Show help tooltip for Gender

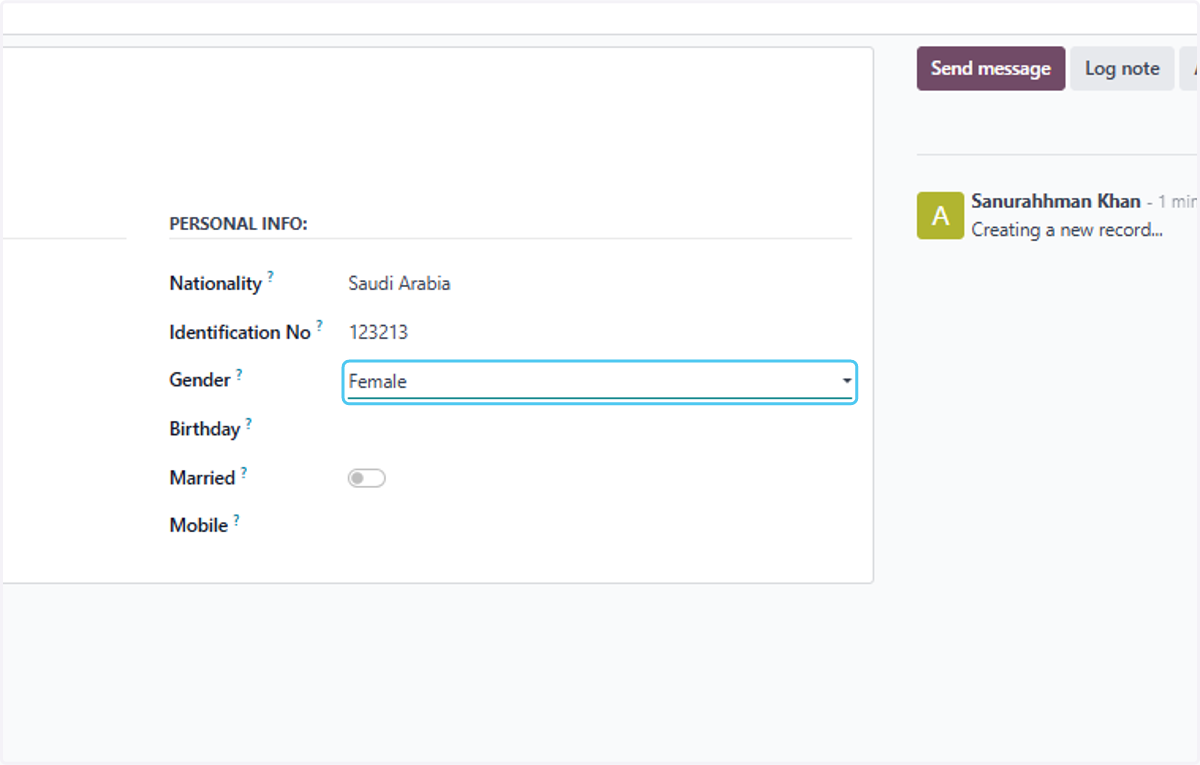point(239,375)
